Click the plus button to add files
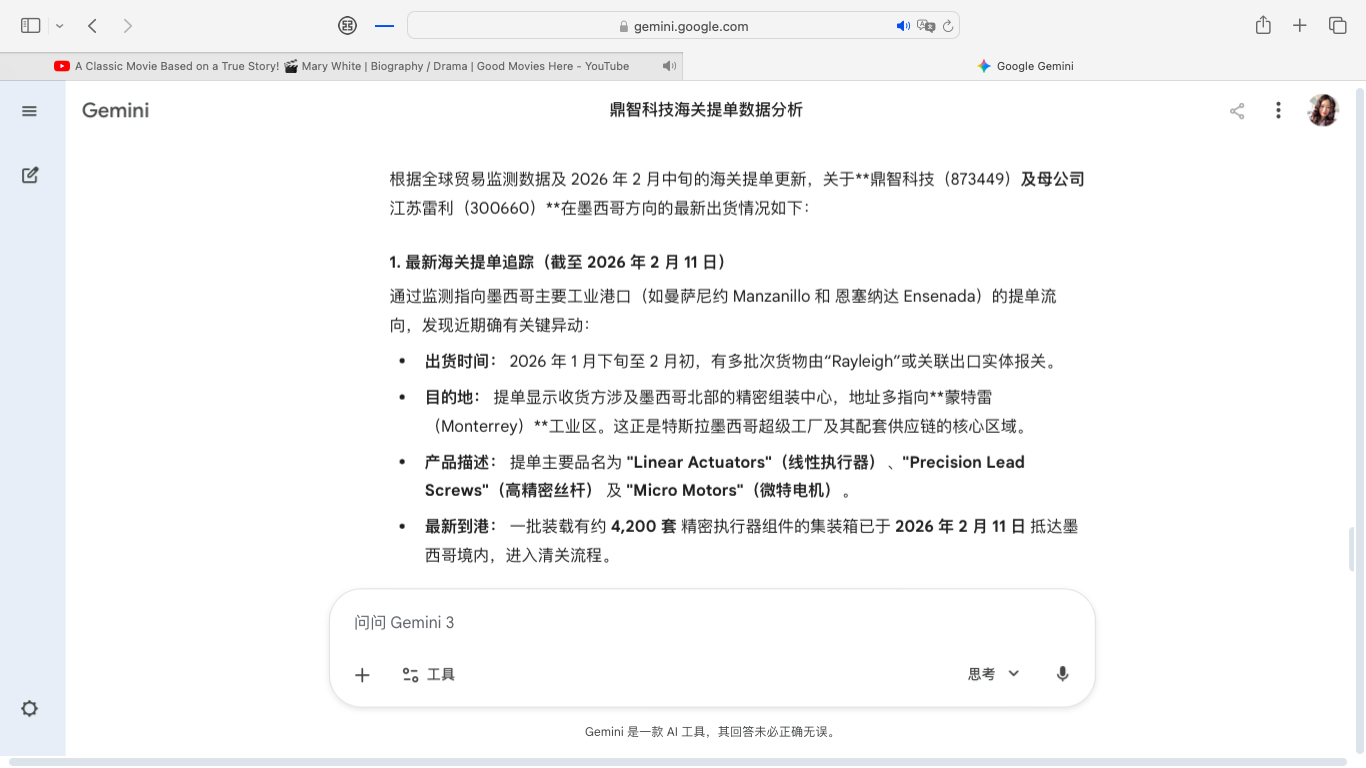This screenshot has height=768, width=1366. click(362, 675)
